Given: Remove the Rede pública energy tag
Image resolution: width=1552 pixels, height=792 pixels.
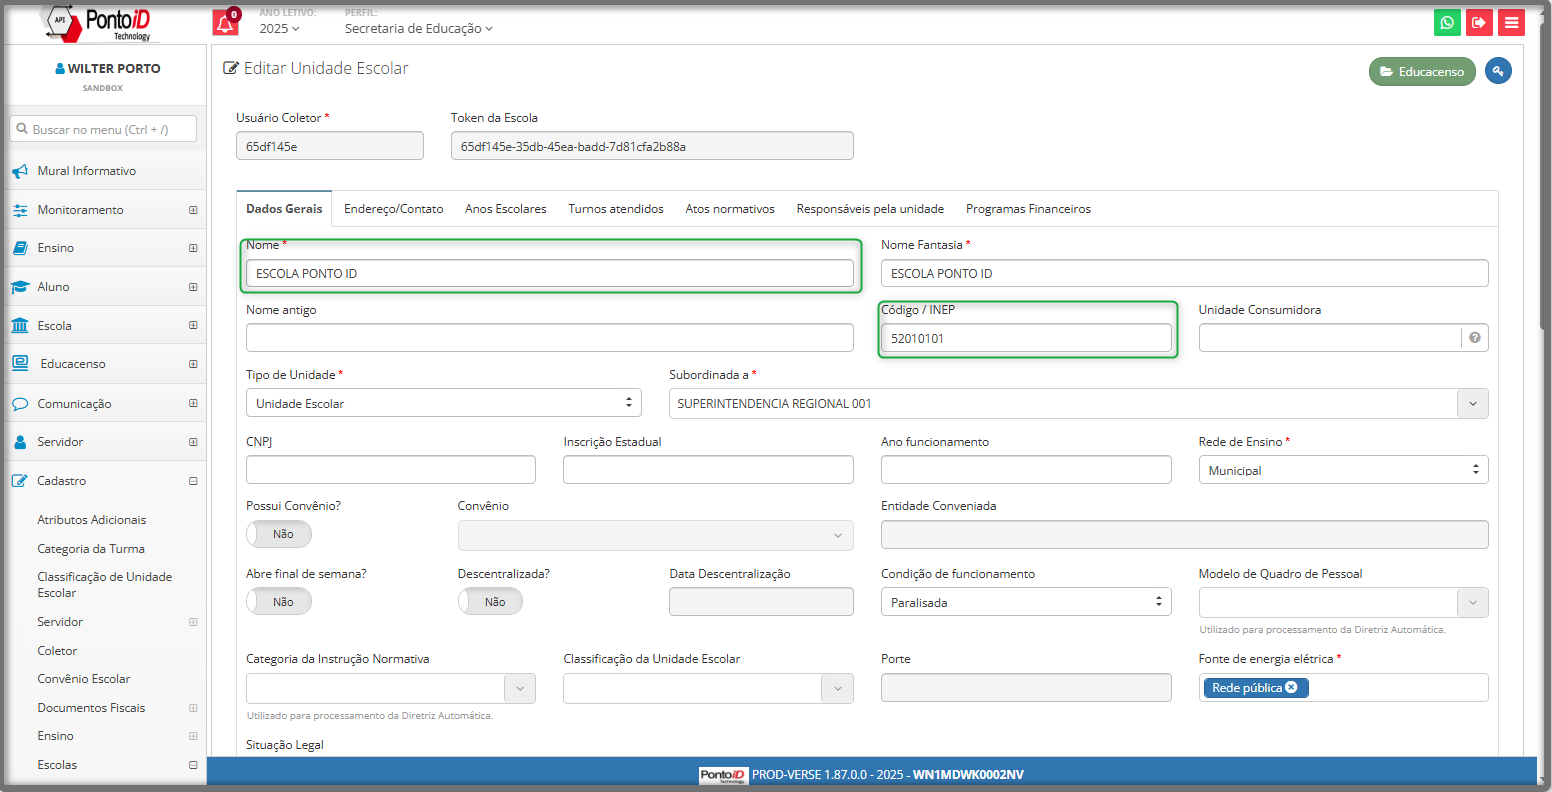Looking at the screenshot, I should (1291, 688).
